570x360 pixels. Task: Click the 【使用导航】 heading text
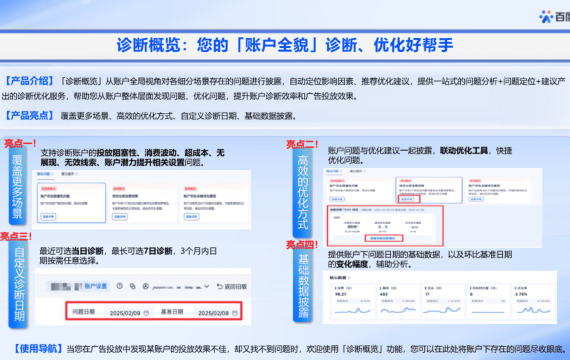click(x=38, y=349)
